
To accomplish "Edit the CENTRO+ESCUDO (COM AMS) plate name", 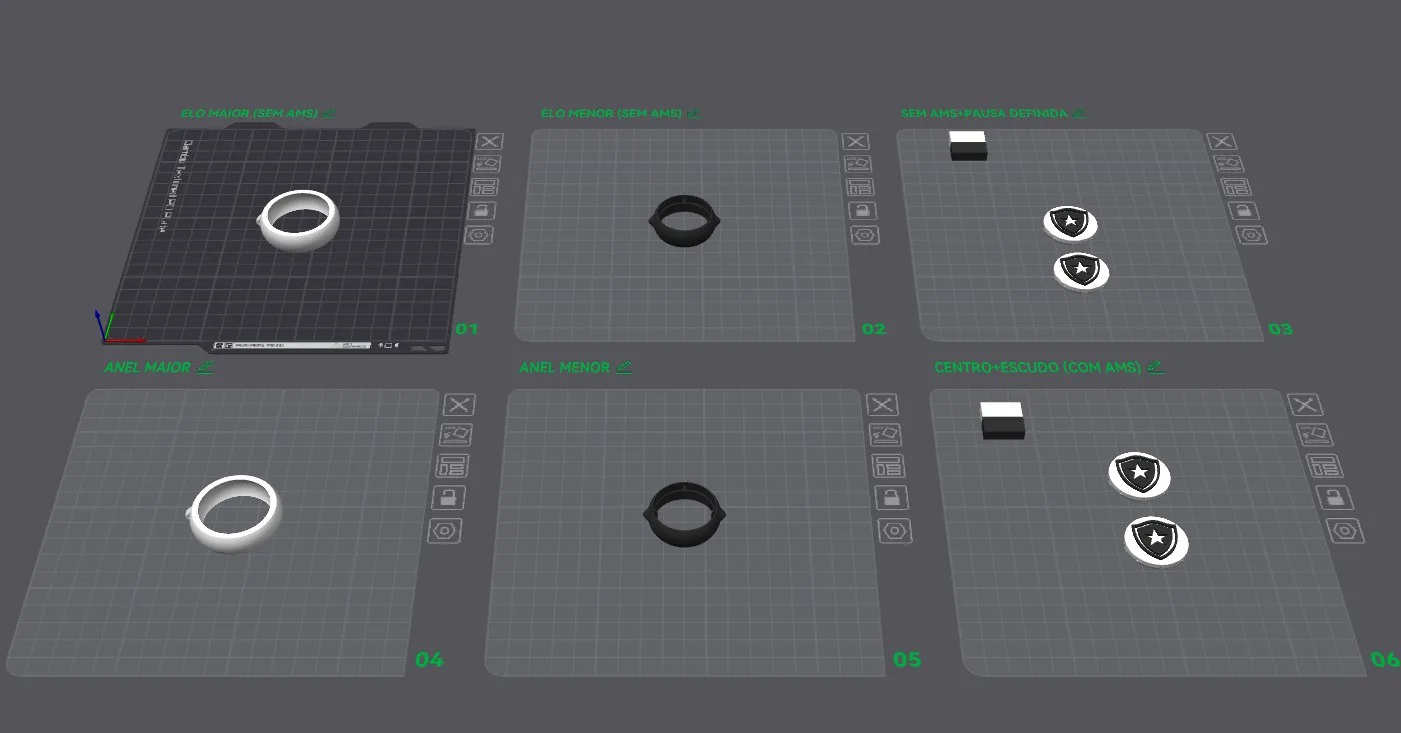I will coord(1155,367).
